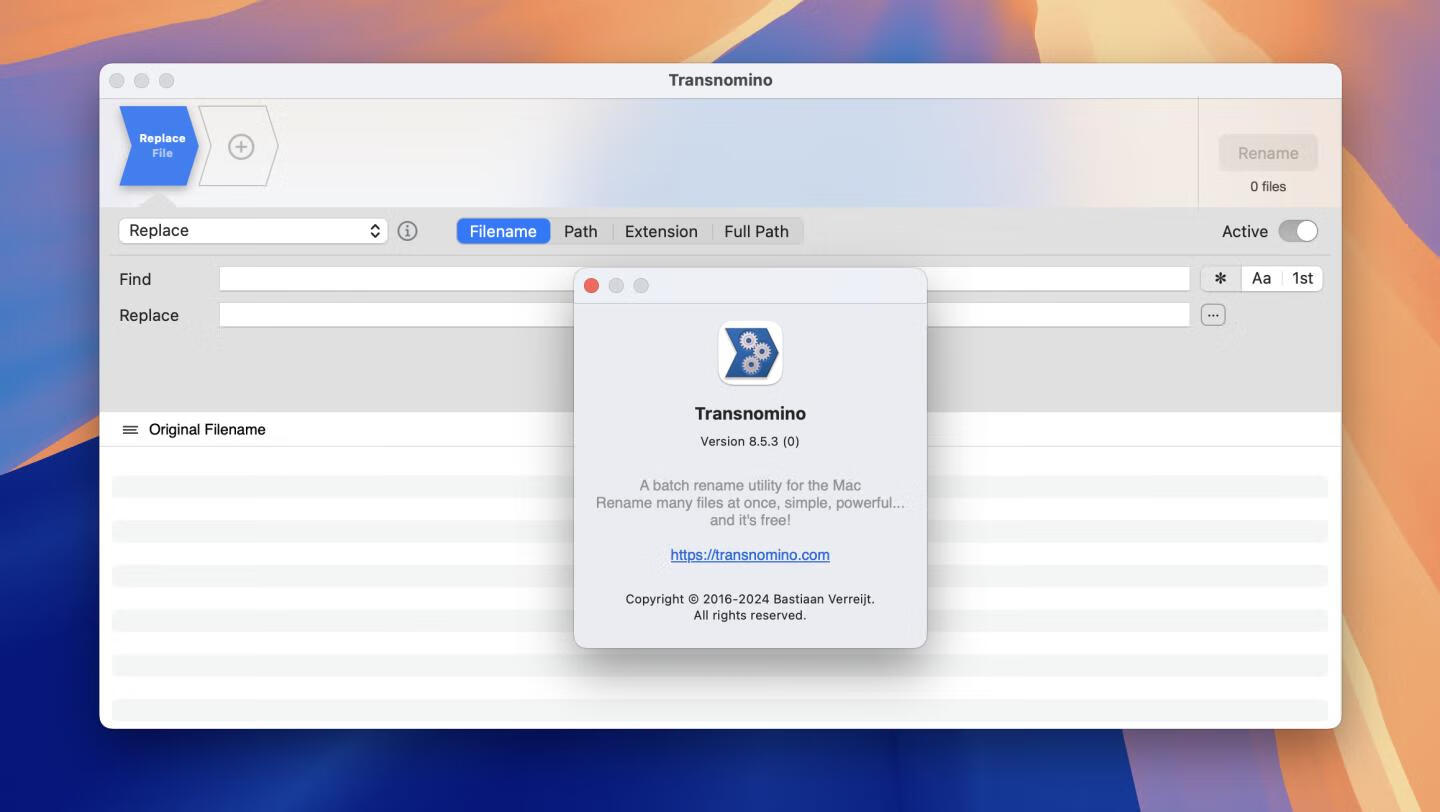Open the transnomino.com link
The height and width of the screenshot is (812, 1440).
point(750,555)
